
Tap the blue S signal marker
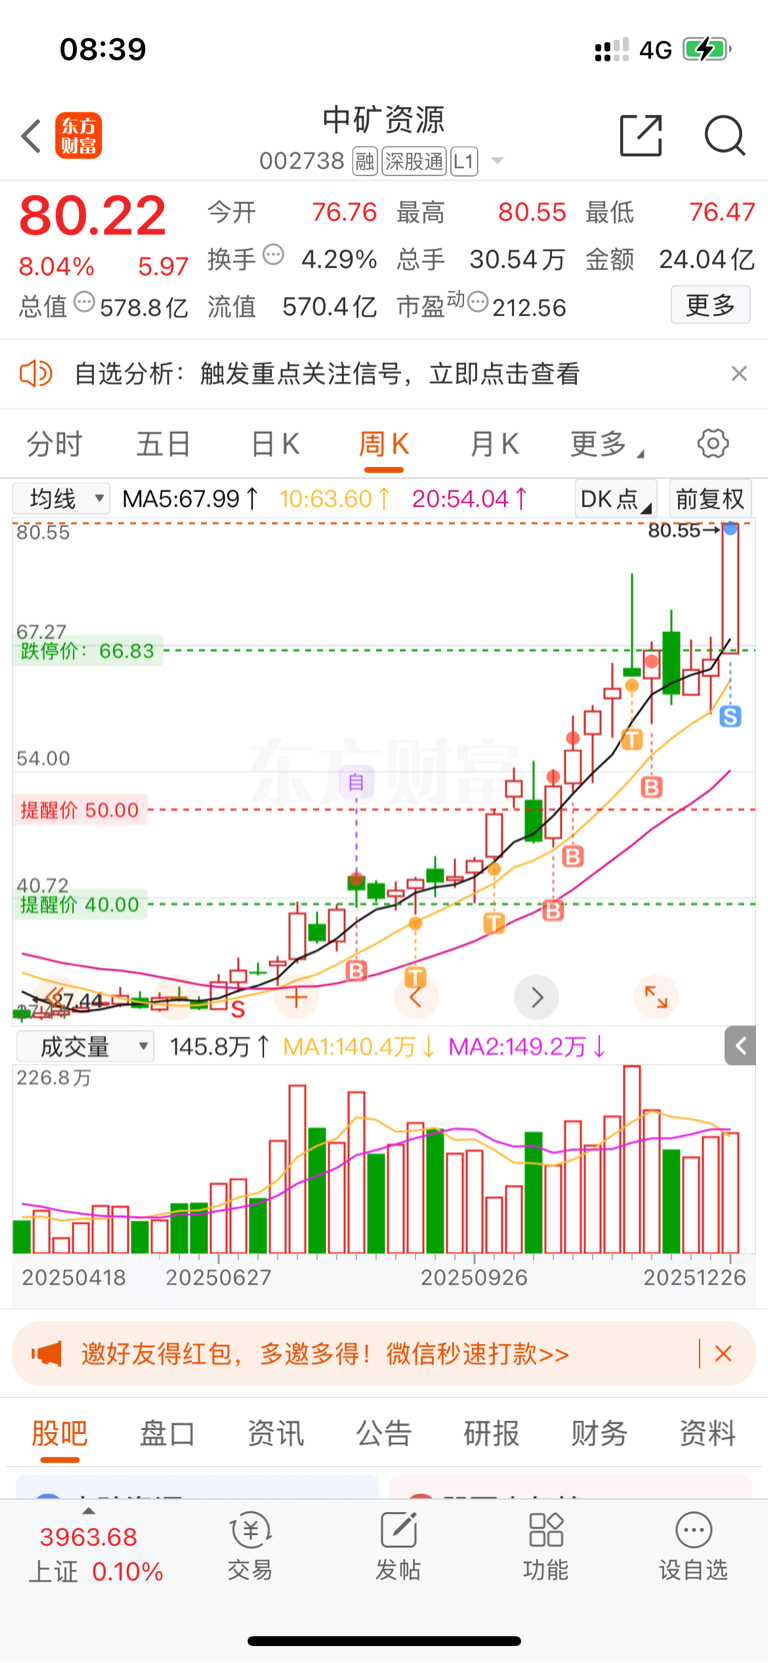[730, 716]
